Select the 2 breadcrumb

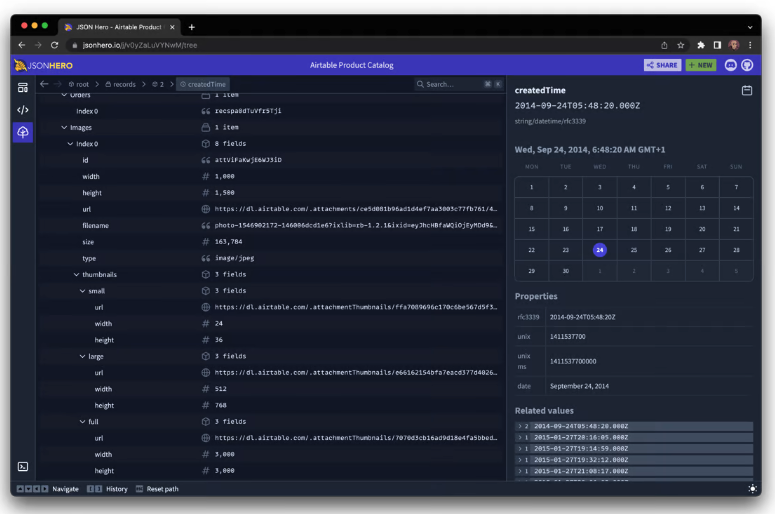pyautogui.click(x=158, y=85)
